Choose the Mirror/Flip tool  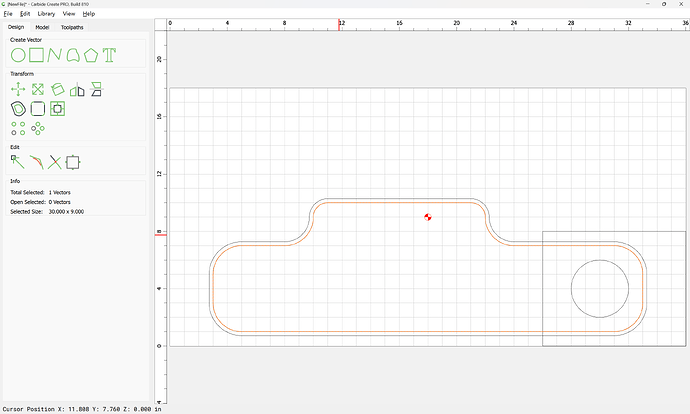pos(77,90)
